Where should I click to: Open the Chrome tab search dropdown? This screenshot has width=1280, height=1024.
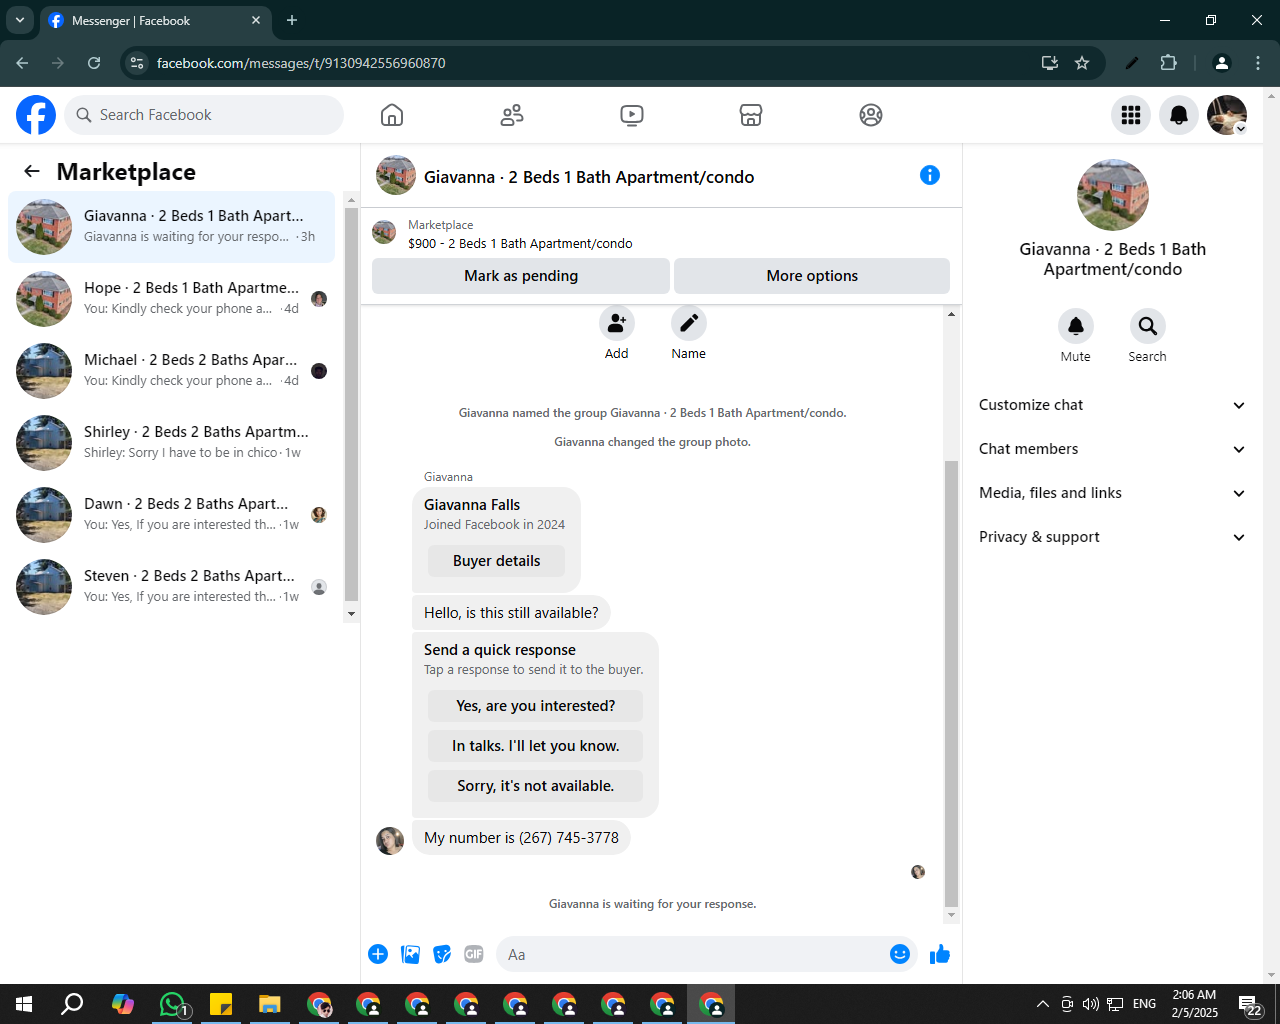pyautogui.click(x=19, y=20)
